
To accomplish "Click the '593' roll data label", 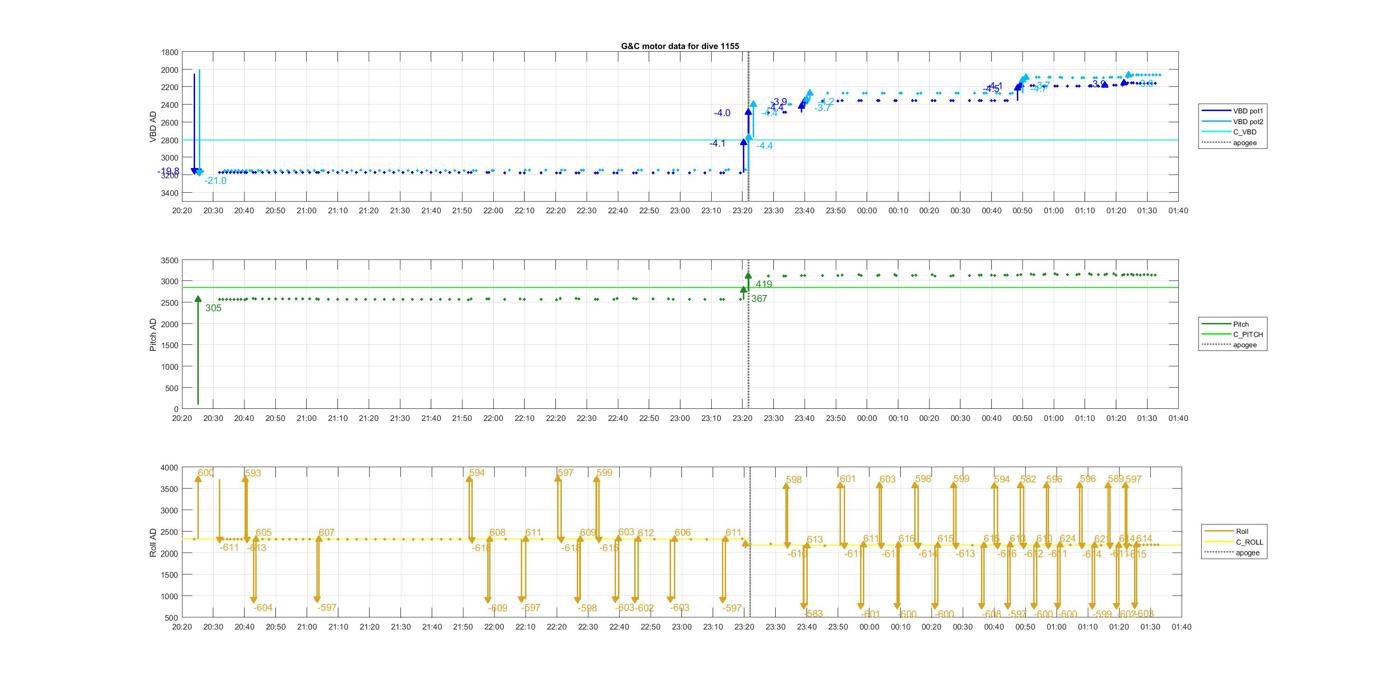I will (x=253, y=473).
